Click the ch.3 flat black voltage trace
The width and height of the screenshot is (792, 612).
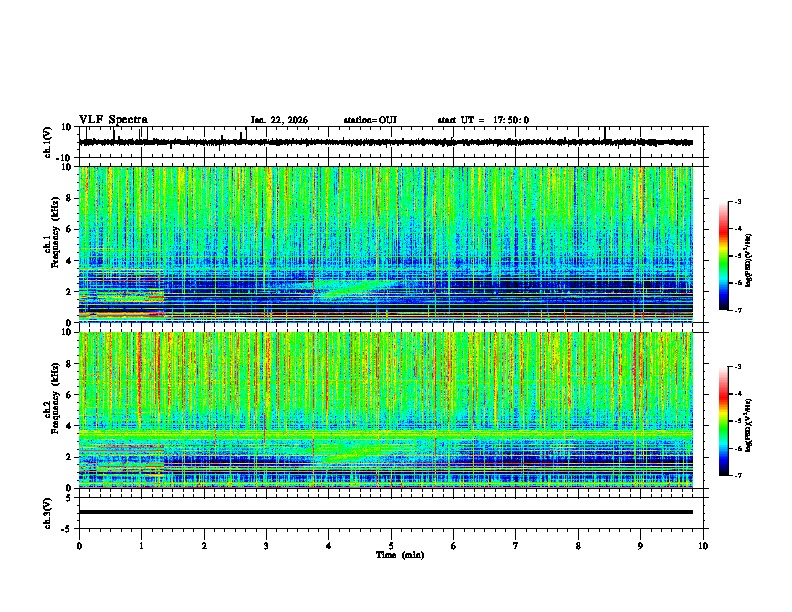pos(386,512)
